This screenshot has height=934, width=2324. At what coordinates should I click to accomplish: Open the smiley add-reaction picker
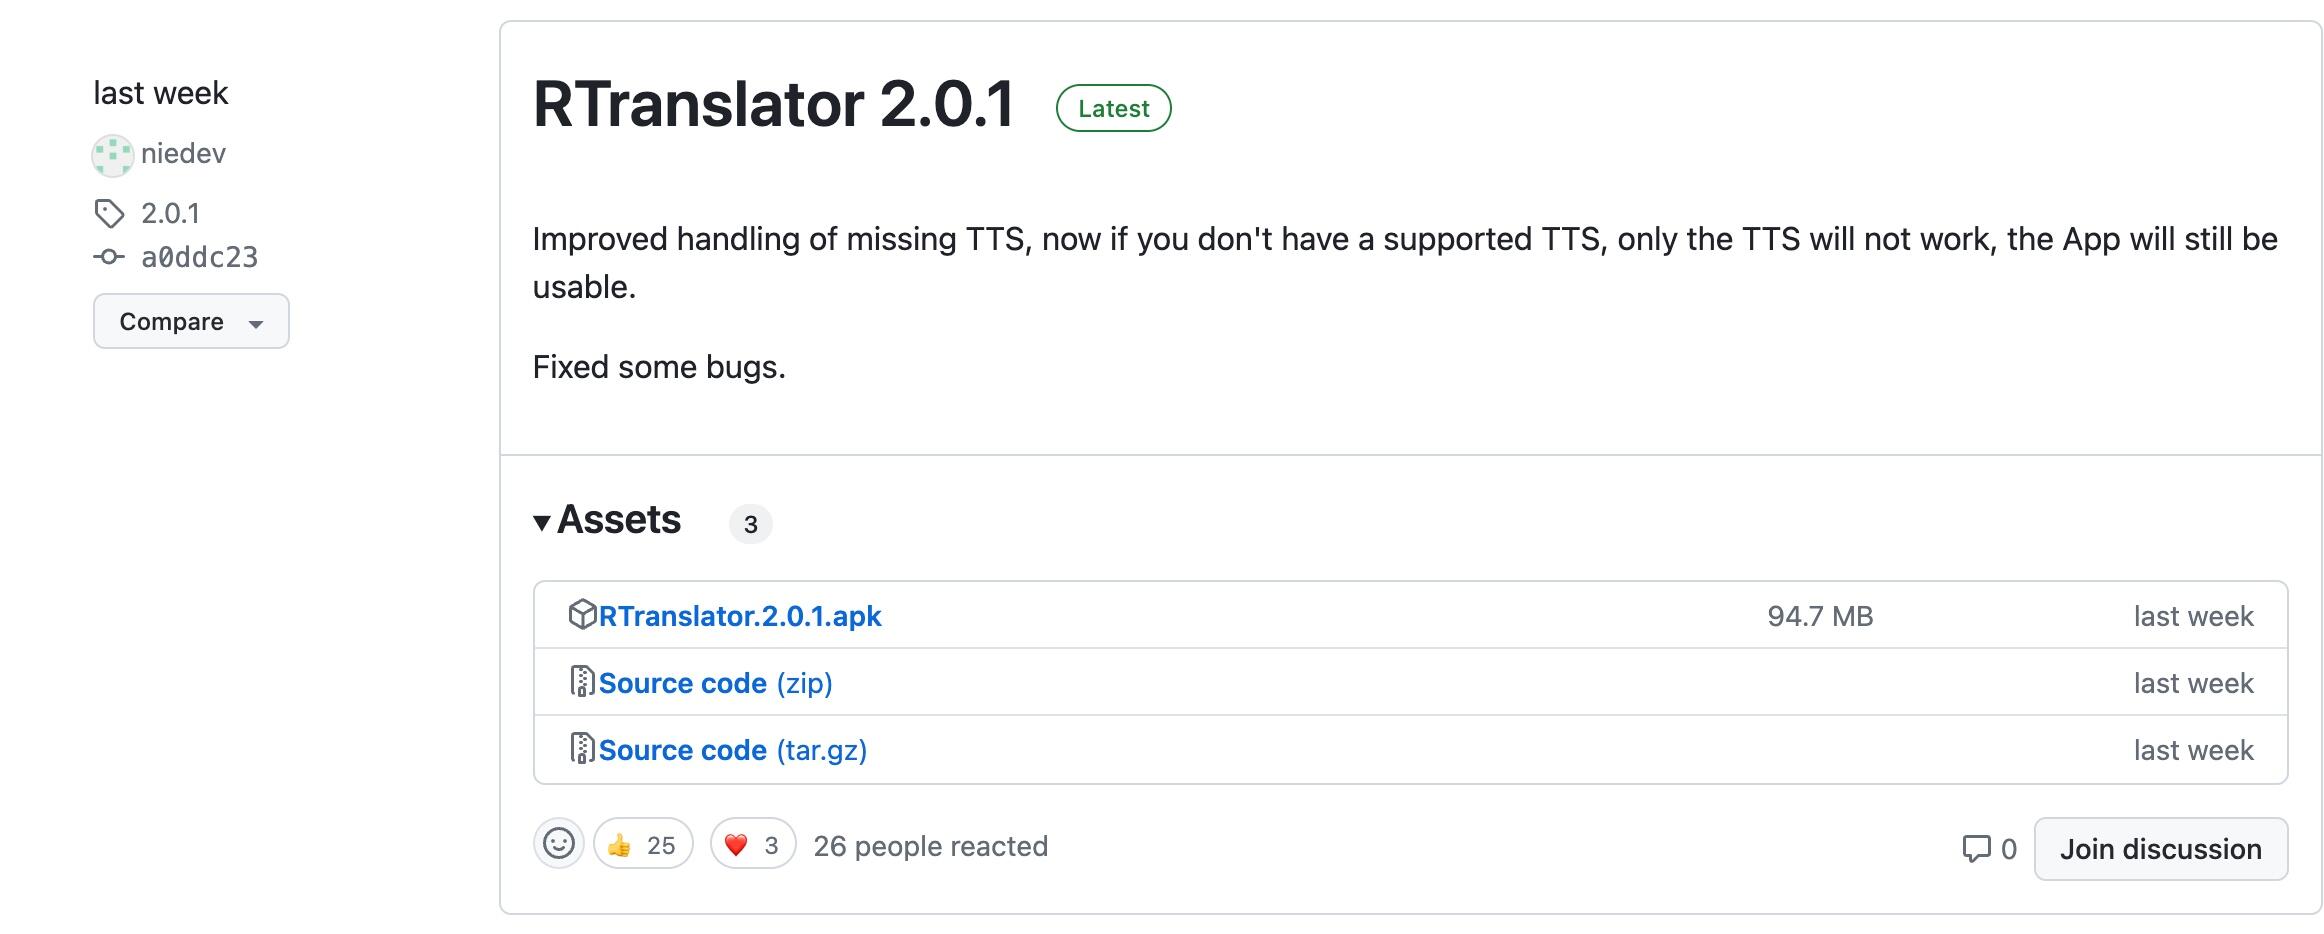559,844
